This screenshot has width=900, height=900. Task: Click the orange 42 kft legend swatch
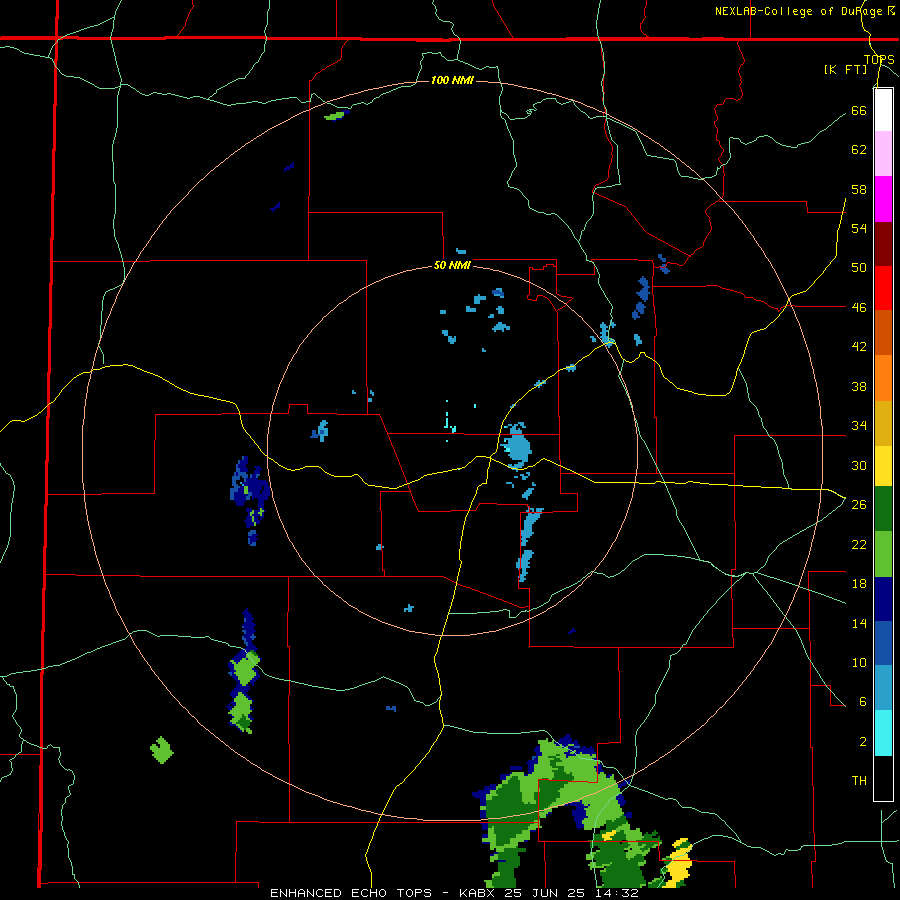click(x=883, y=378)
